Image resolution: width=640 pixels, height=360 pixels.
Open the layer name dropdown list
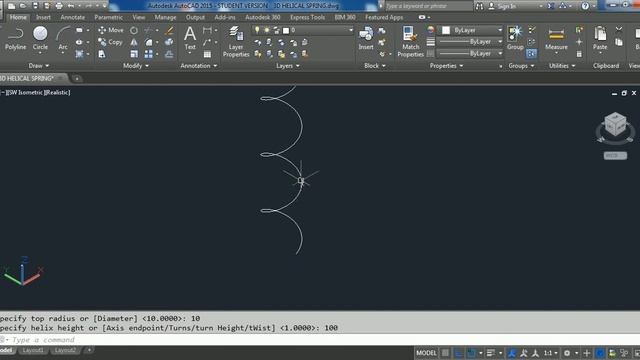click(351, 30)
